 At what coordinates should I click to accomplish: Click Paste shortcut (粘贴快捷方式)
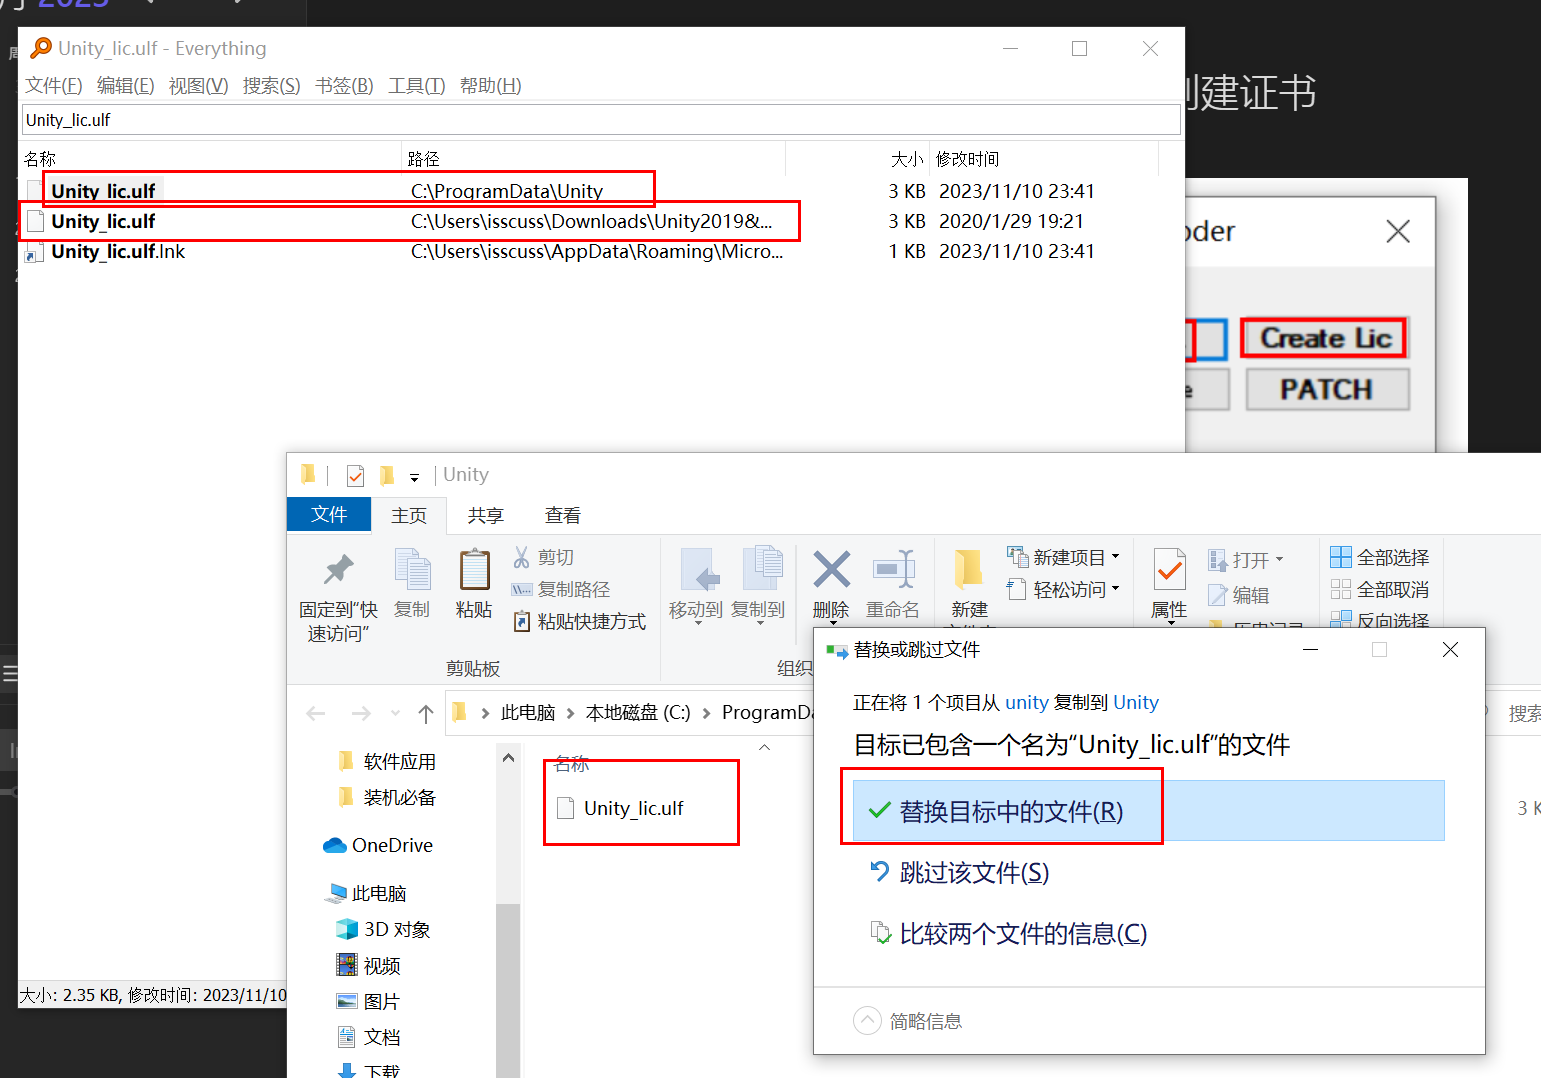click(580, 621)
